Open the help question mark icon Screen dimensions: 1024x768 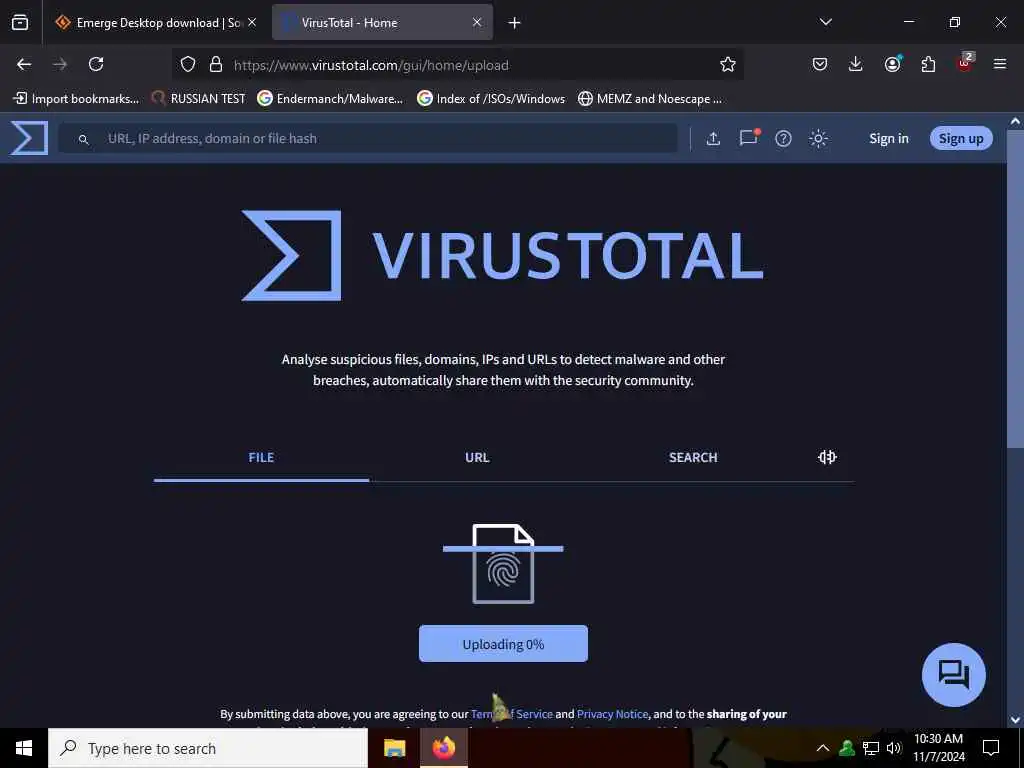click(783, 138)
